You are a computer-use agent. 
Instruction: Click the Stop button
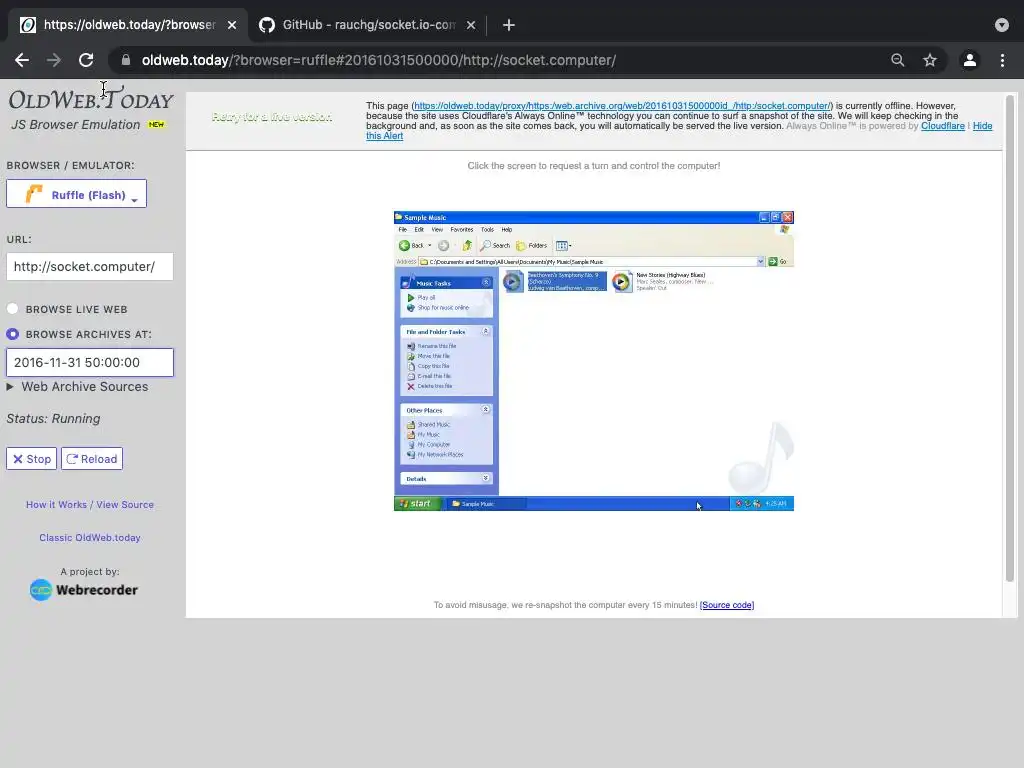(x=31, y=458)
